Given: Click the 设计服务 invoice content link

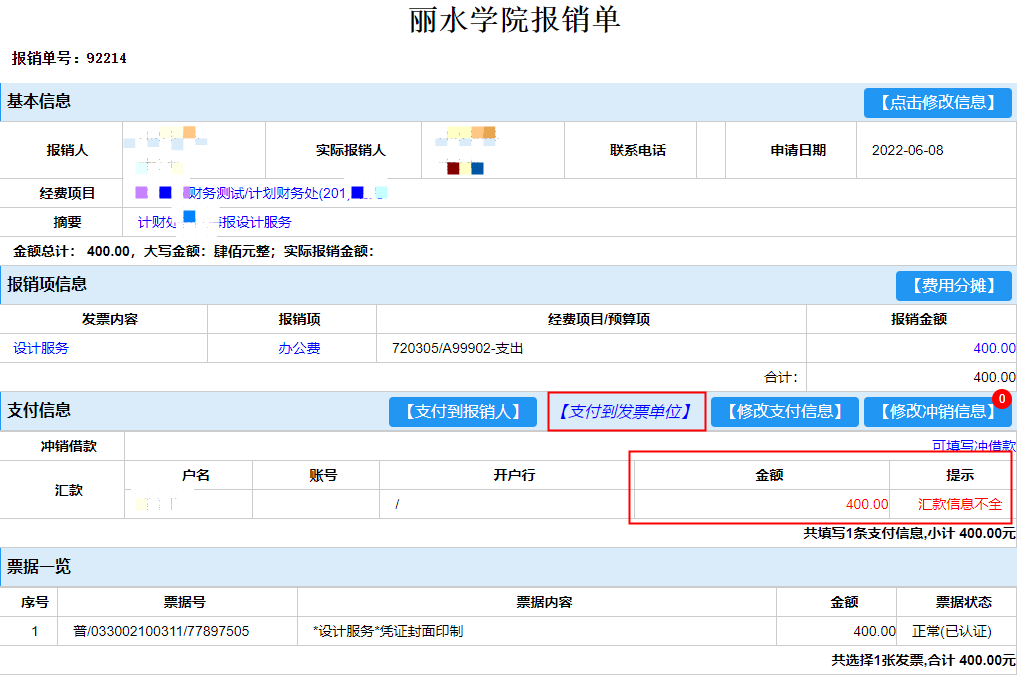Looking at the screenshot, I should pos(40,348).
